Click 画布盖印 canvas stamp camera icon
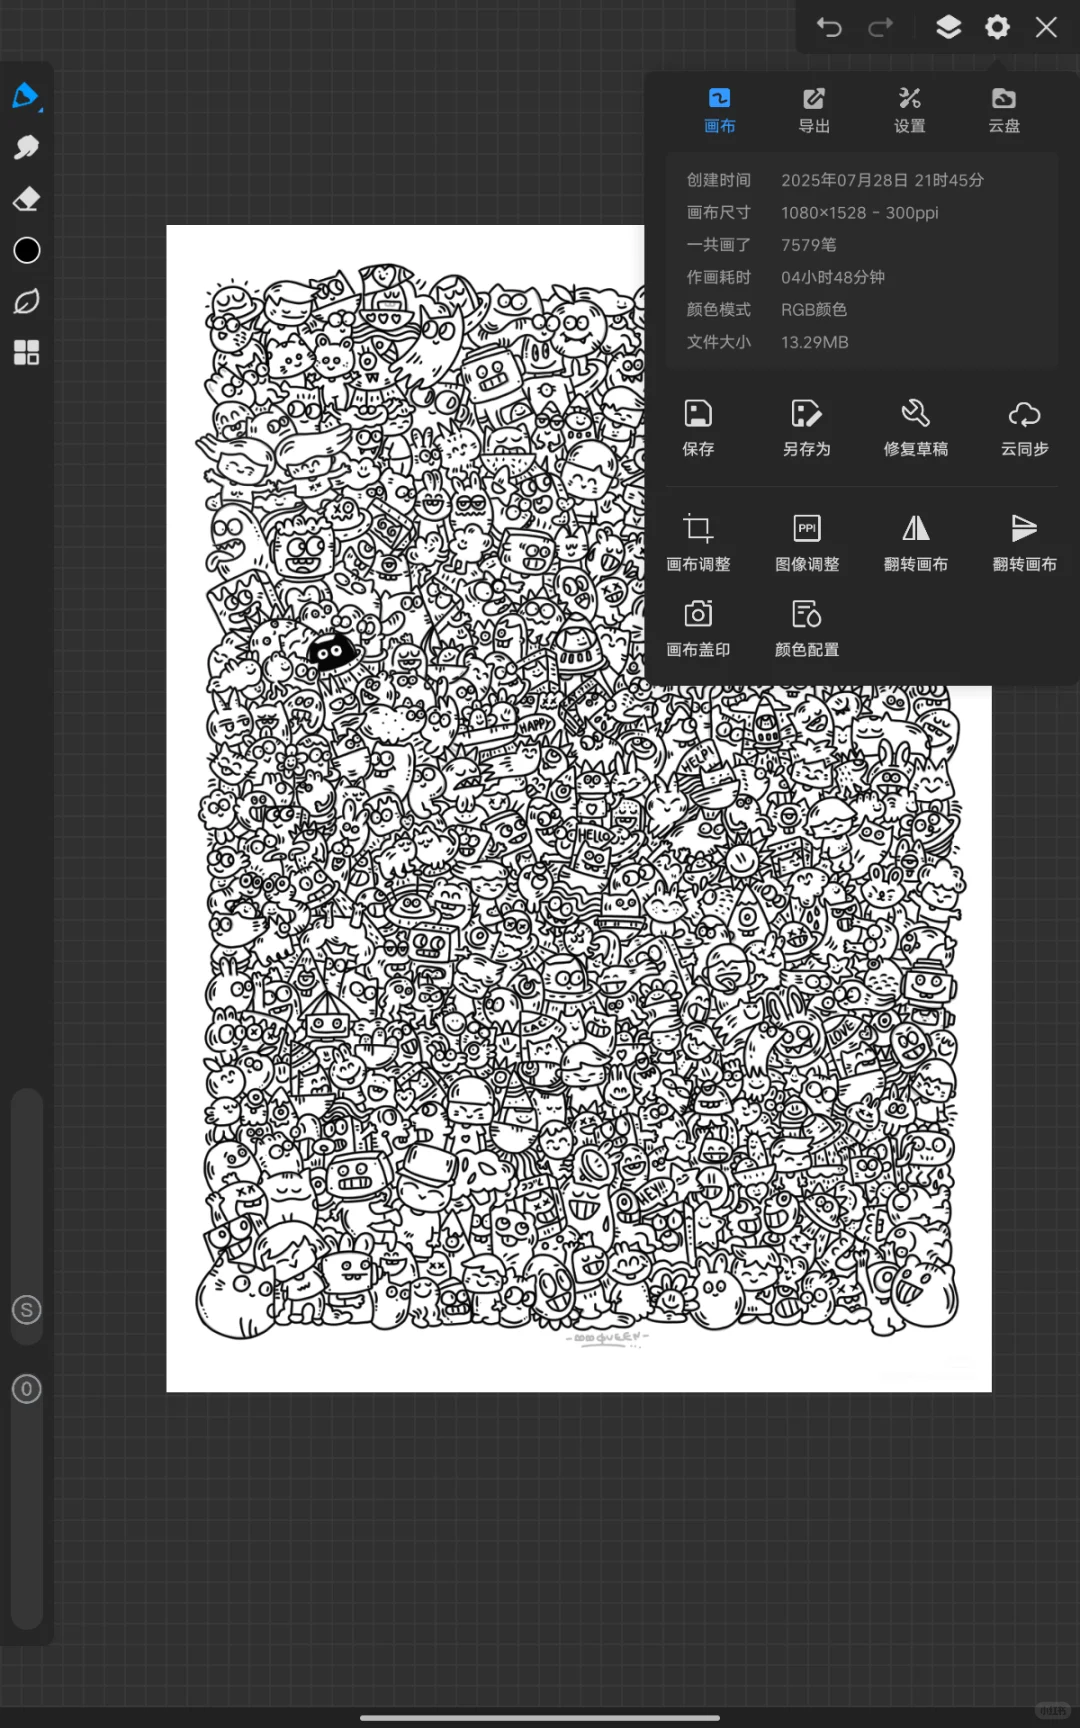The height and width of the screenshot is (1728, 1080). 698,628
